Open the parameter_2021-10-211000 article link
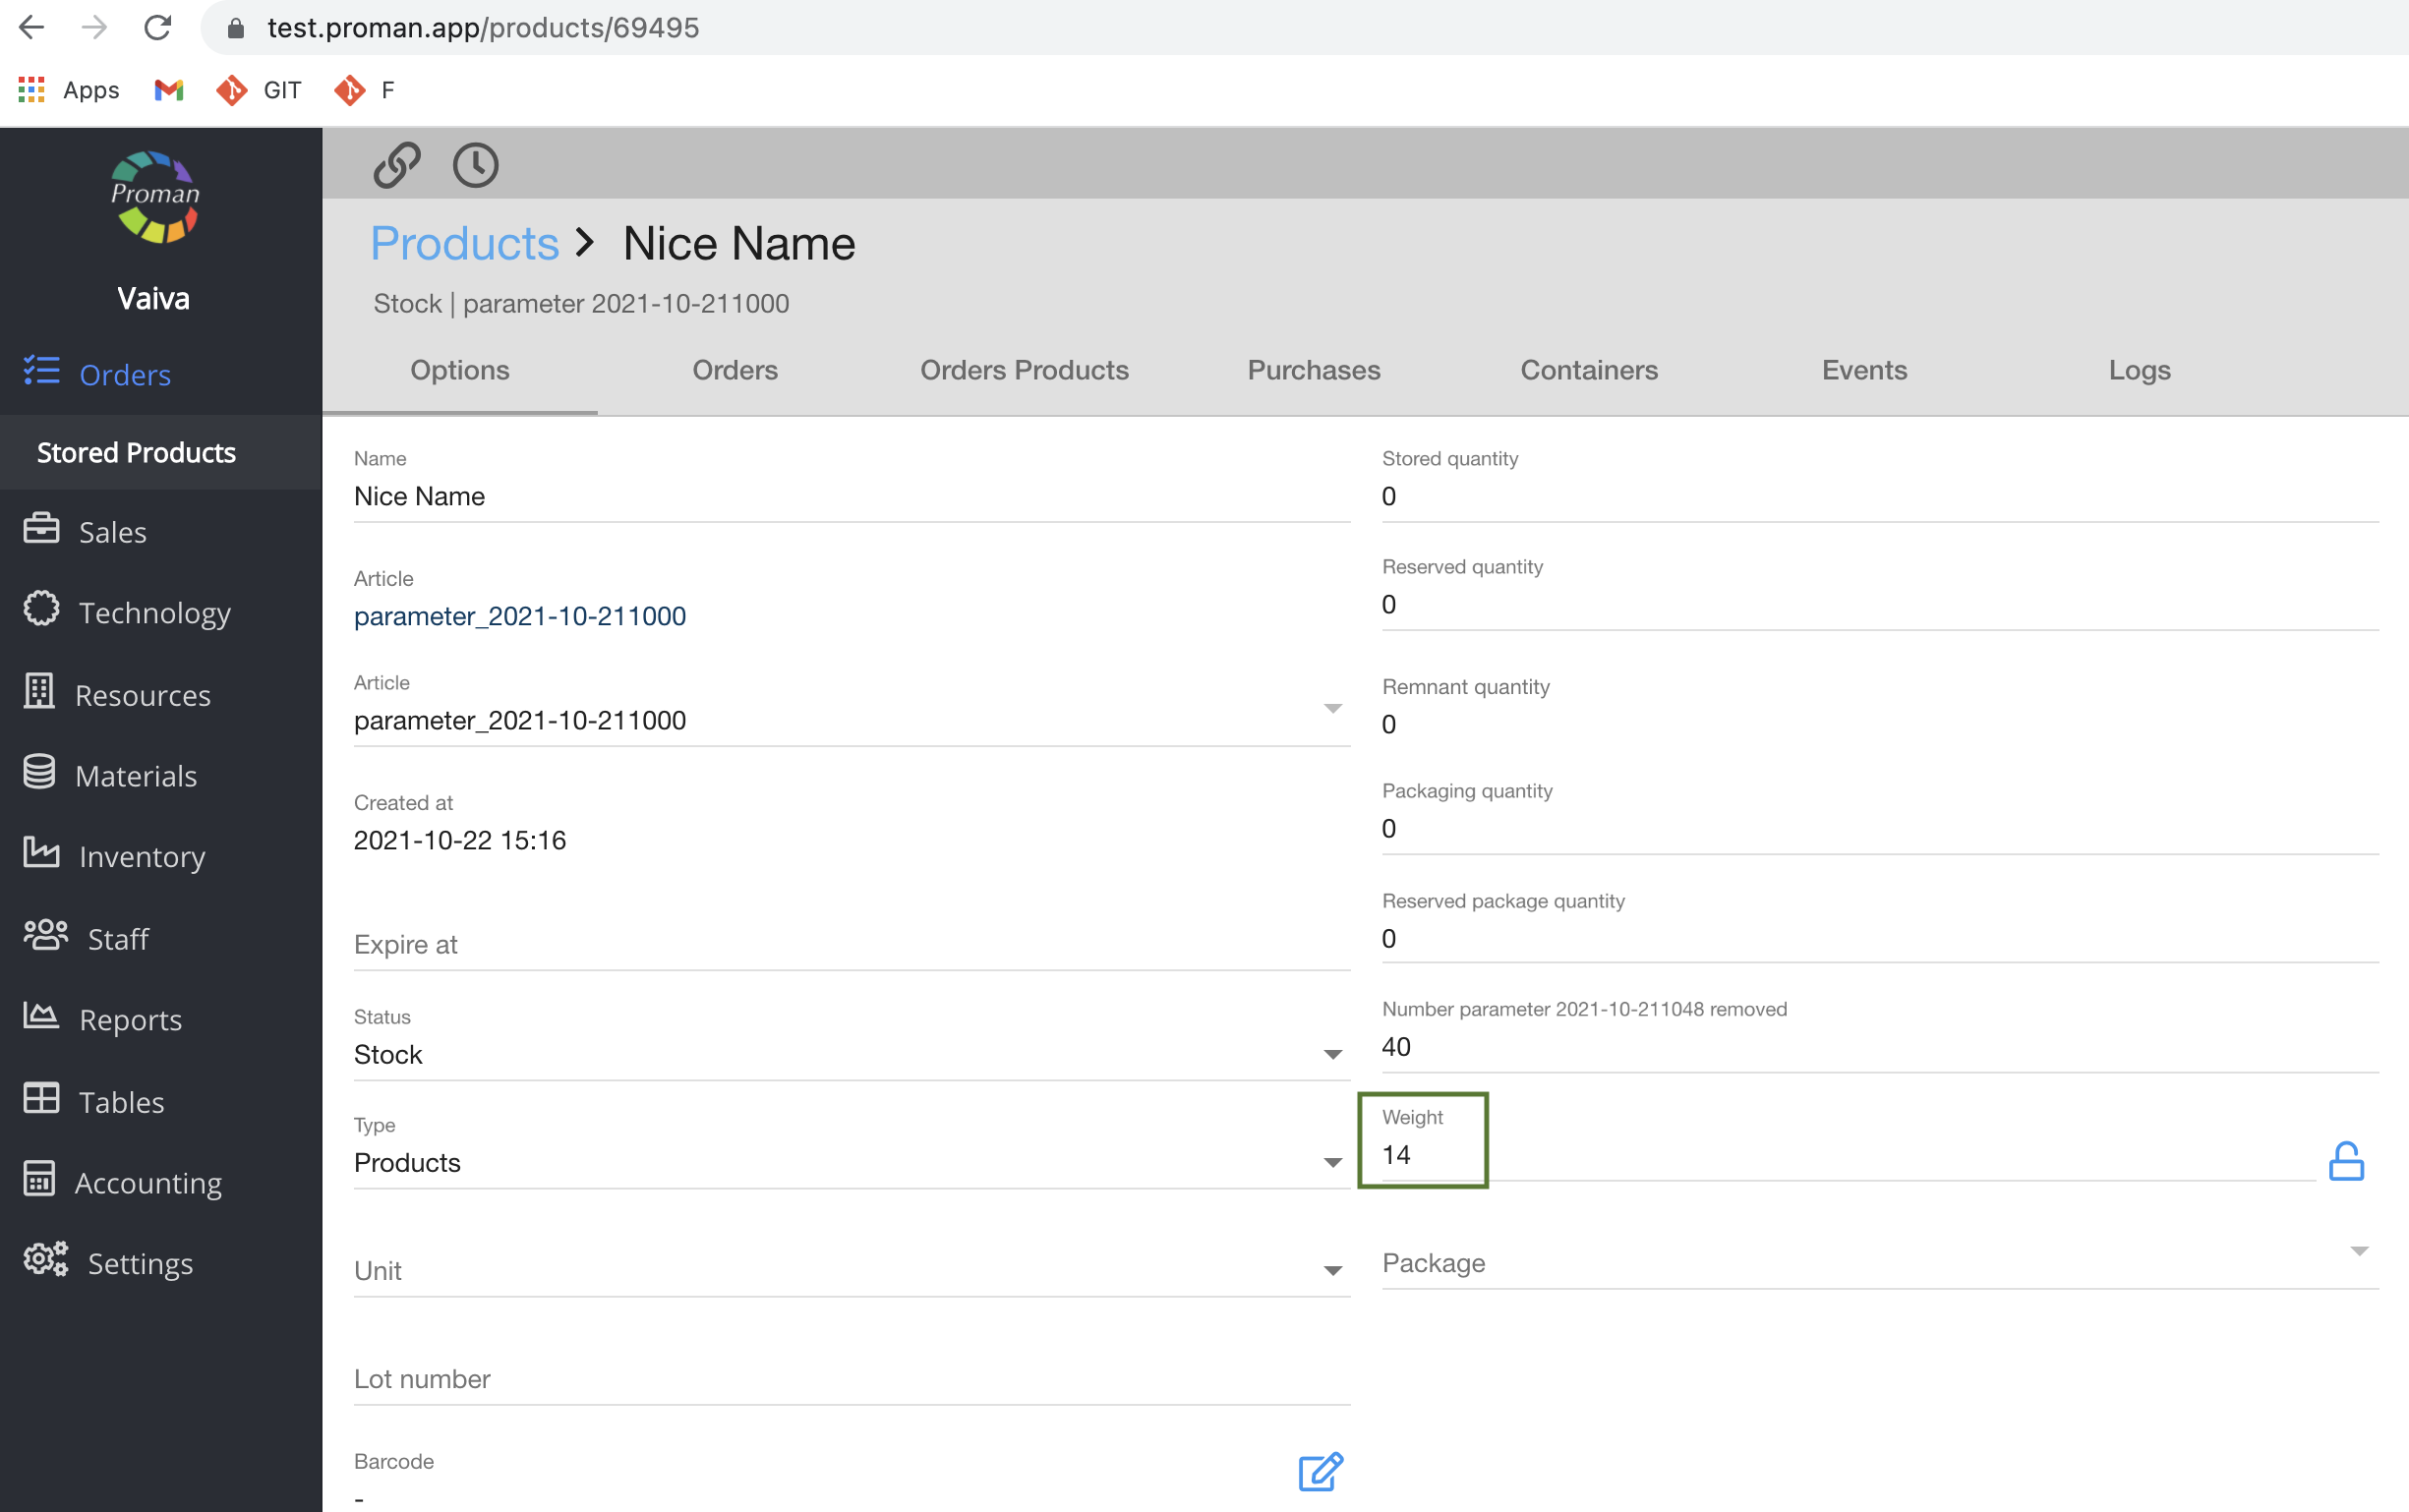The height and width of the screenshot is (1512, 2409). 520,616
